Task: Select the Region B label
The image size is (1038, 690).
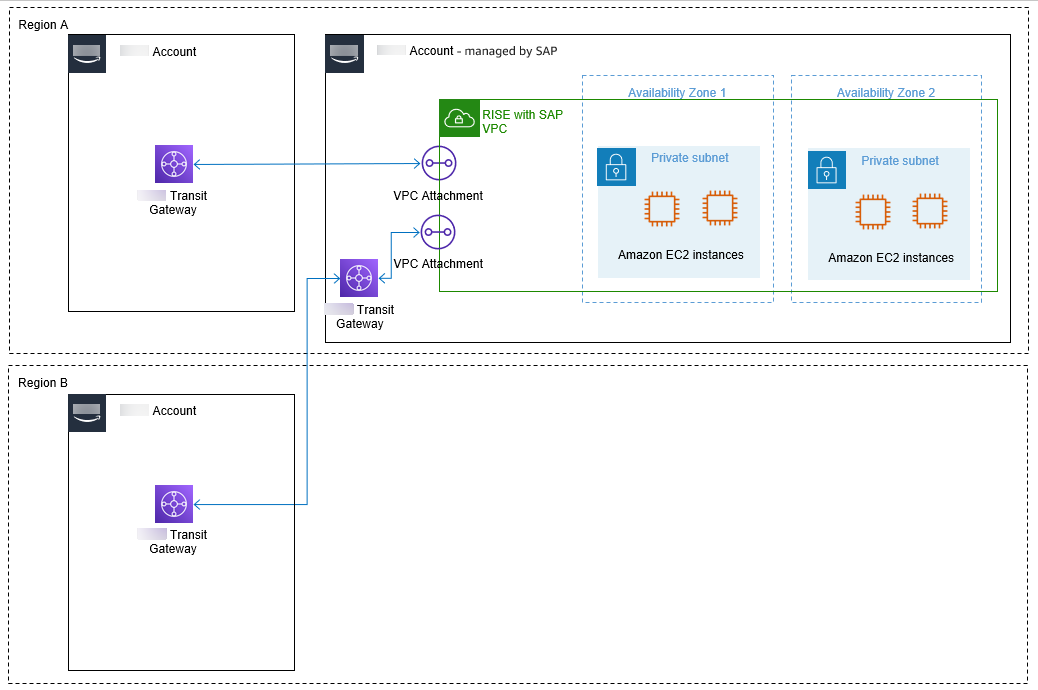Action: 44,383
